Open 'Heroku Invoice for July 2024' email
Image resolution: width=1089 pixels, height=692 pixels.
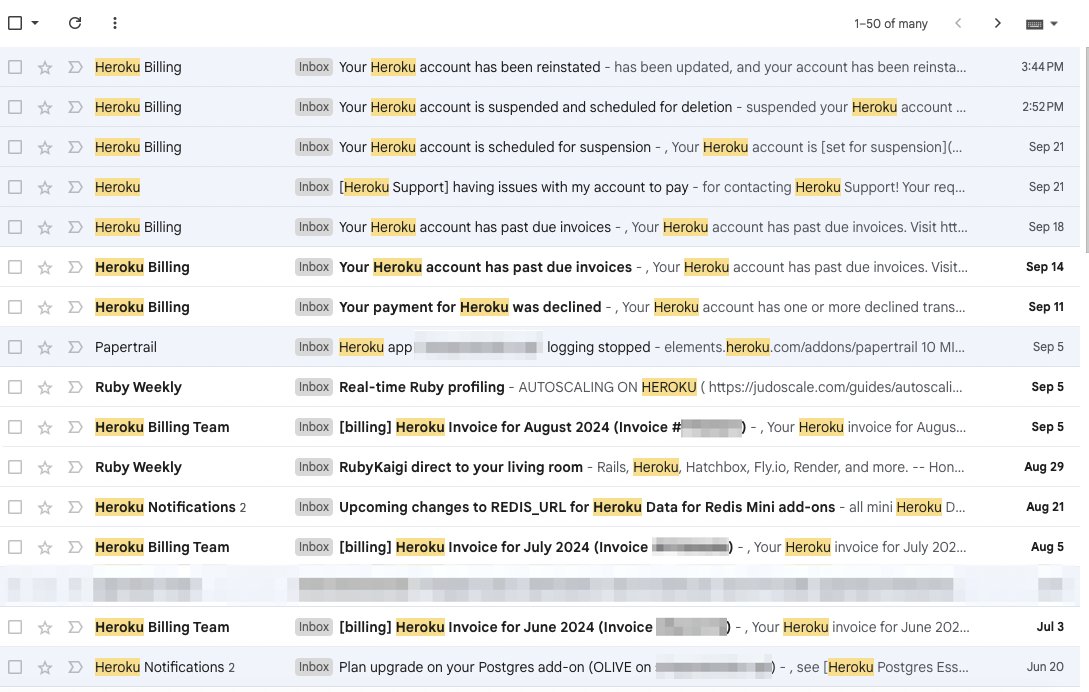(x=535, y=547)
